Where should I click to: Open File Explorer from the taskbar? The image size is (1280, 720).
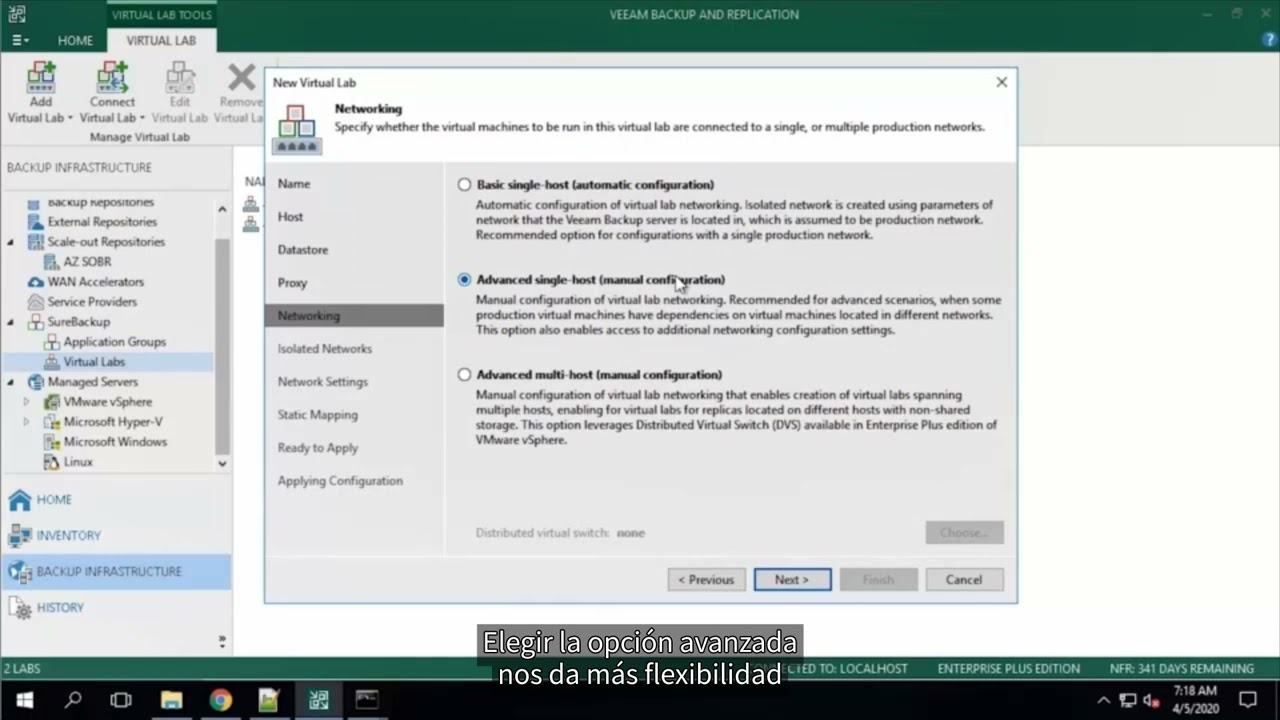tap(172, 700)
